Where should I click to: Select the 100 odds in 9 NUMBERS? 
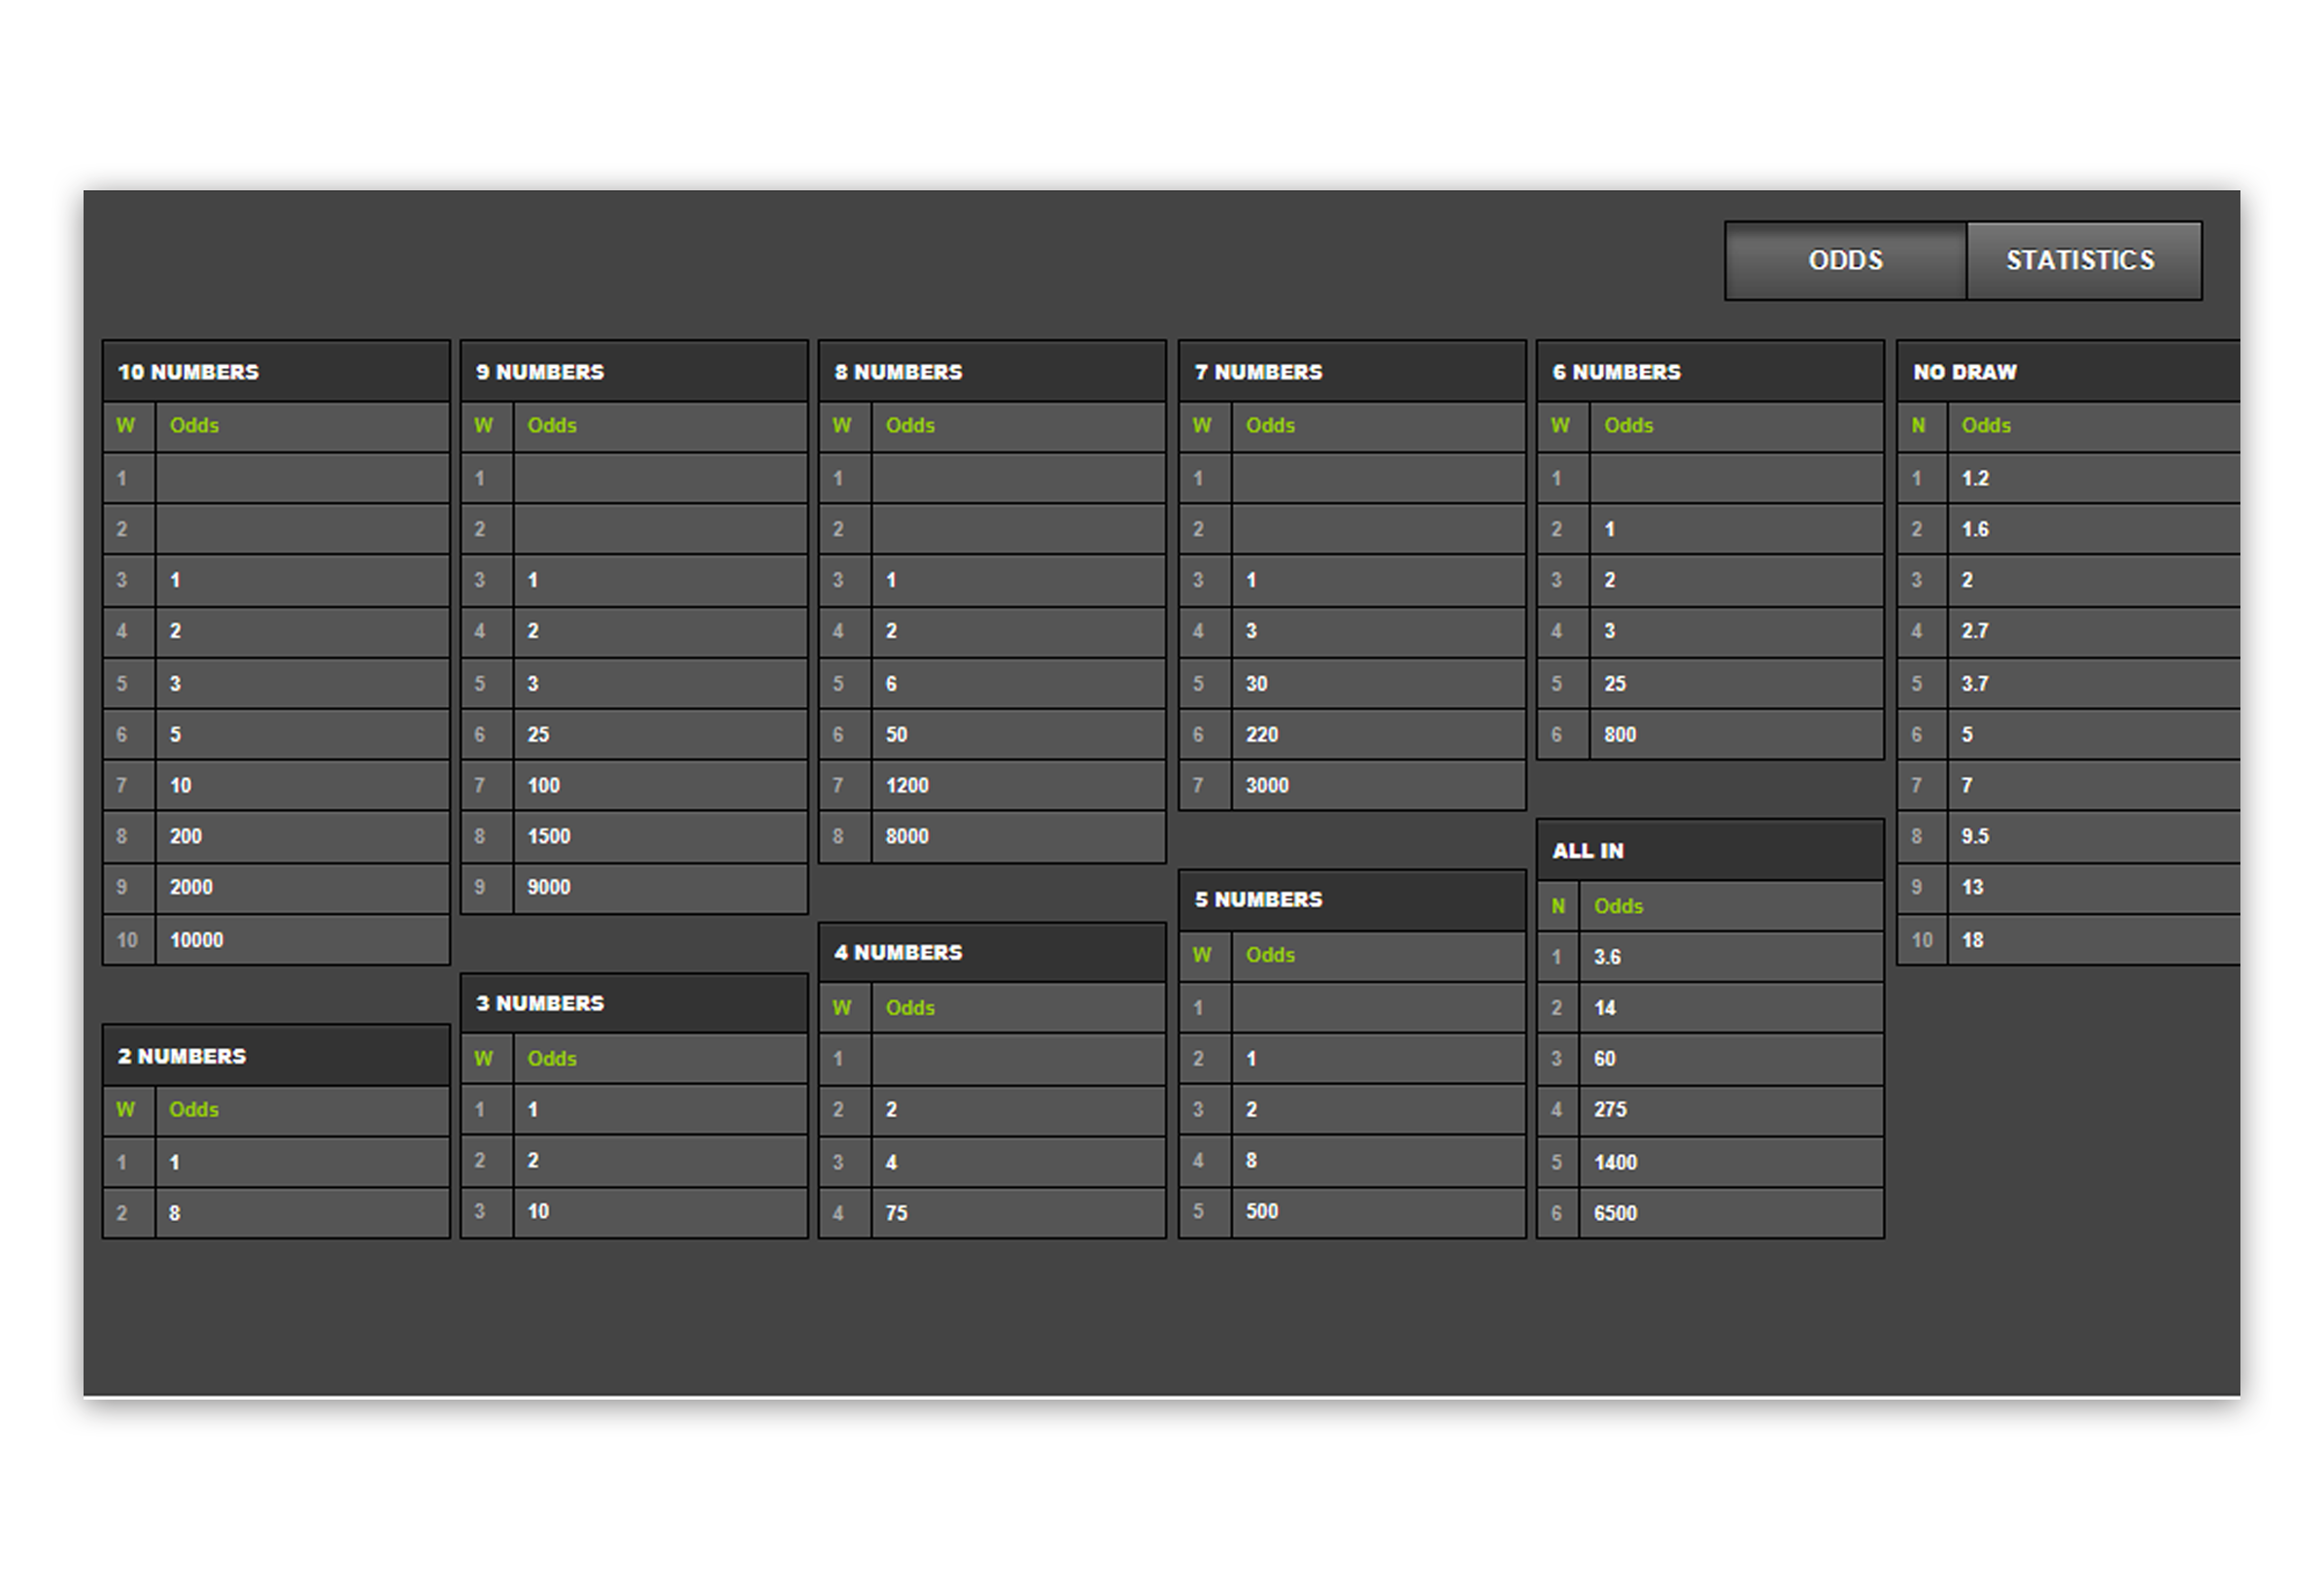coord(660,786)
